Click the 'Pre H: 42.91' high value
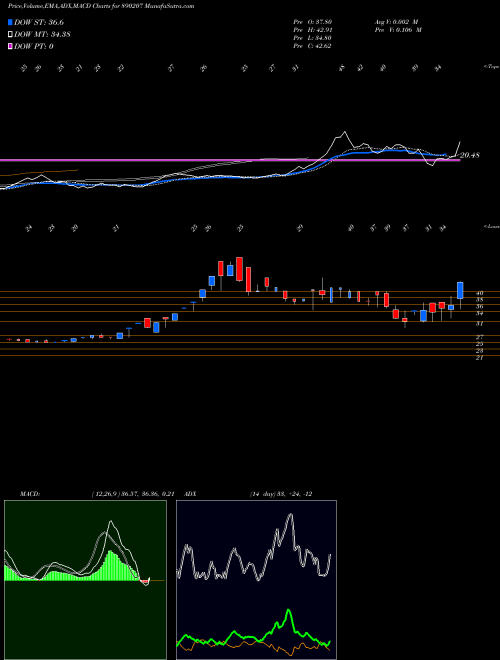Image resolution: width=500 pixels, height=660 pixels. [x=312, y=30]
